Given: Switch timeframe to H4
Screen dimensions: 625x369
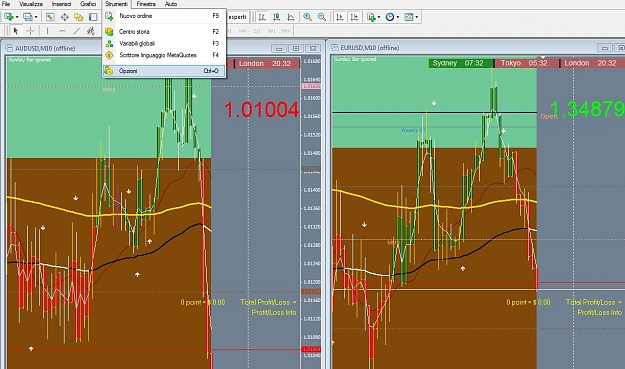Looking at the screenshot, I should pos(242,31).
